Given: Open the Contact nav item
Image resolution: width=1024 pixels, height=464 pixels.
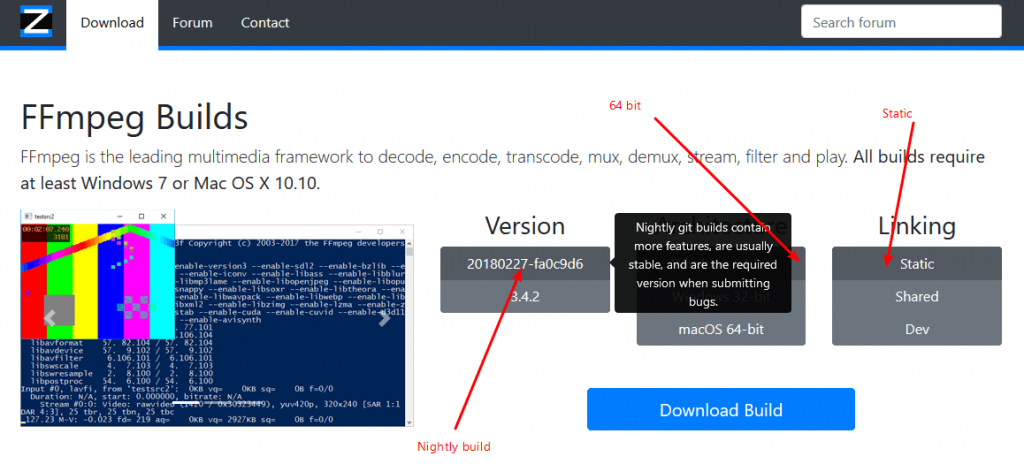Looking at the screenshot, I should [265, 23].
